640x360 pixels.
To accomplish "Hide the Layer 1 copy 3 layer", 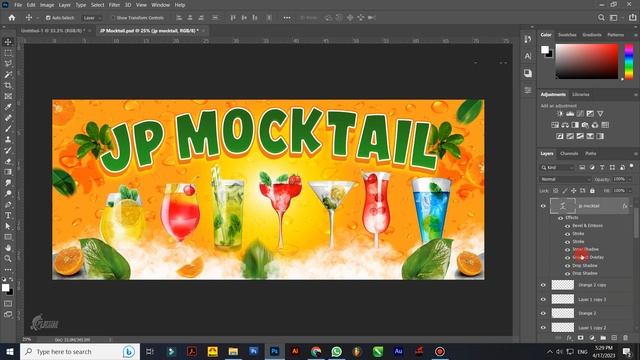I will pyautogui.click(x=543, y=300).
